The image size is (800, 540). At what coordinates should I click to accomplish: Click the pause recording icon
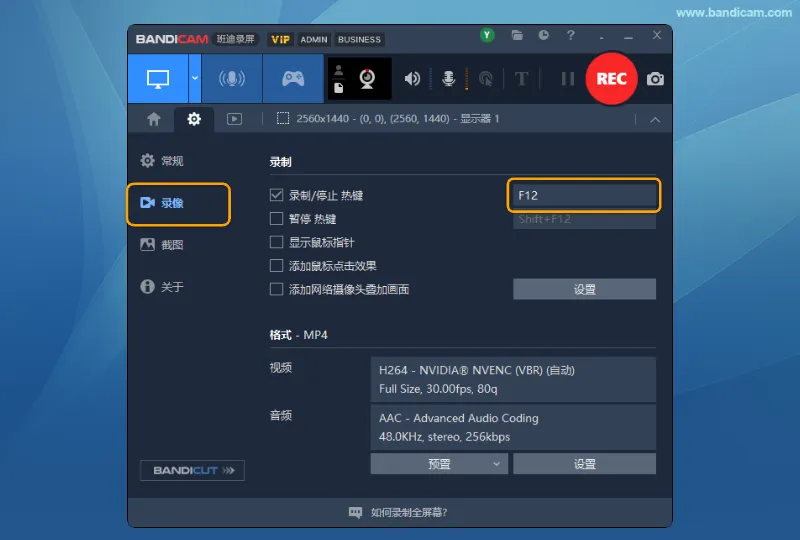point(567,79)
